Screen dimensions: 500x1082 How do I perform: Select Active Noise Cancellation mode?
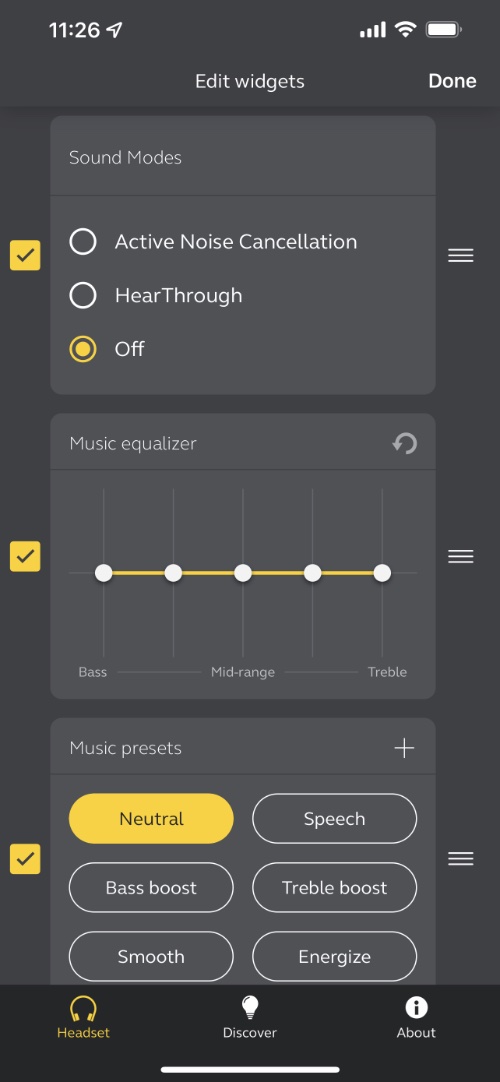click(214, 242)
